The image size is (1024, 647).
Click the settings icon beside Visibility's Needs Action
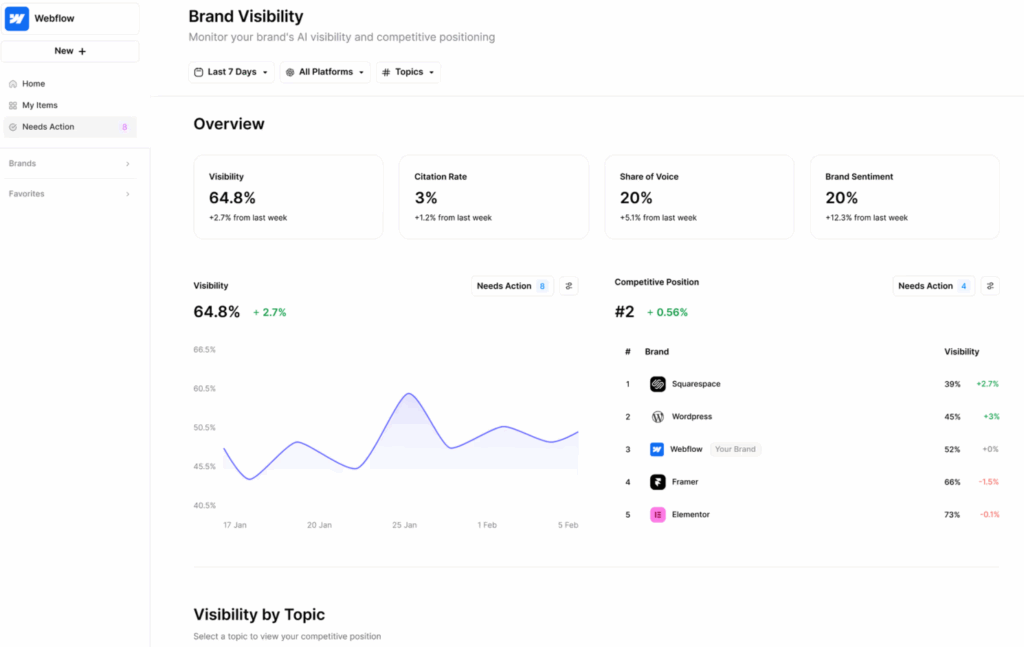[568, 285]
